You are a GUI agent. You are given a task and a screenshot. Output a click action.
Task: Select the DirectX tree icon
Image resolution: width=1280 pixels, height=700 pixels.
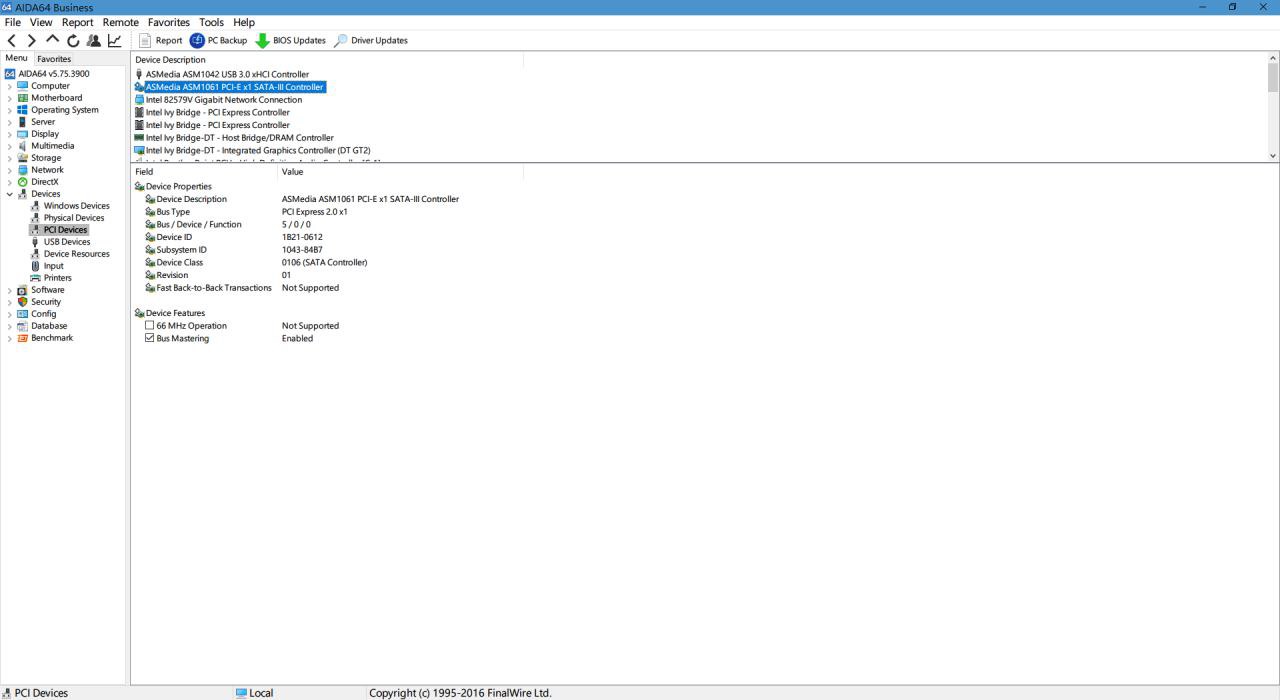pyautogui.click(x=23, y=182)
